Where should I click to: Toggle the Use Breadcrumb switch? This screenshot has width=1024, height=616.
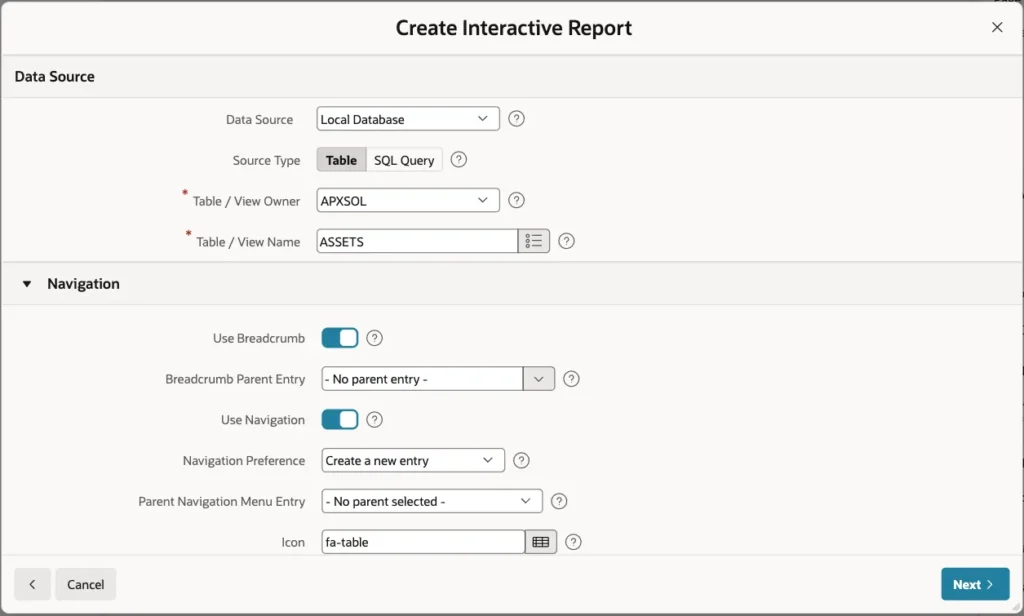point(340,338)
